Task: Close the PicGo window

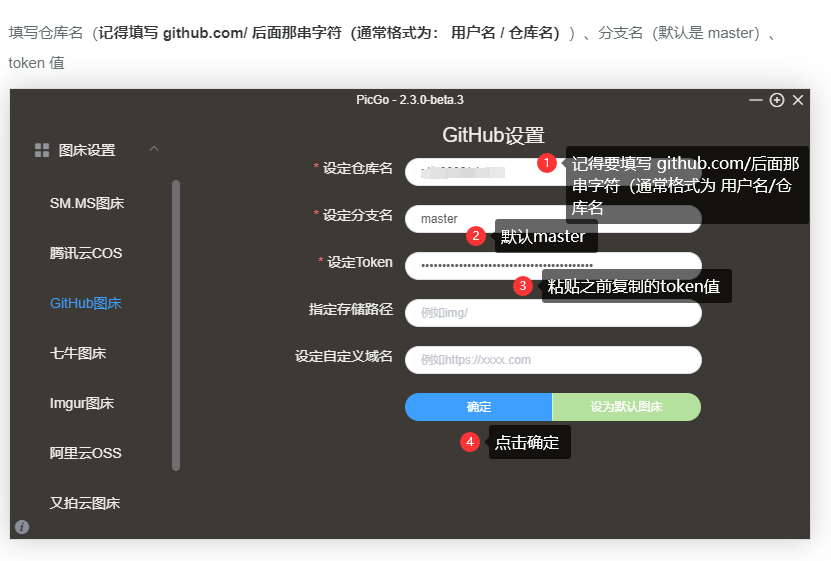Action: pos(798,100)
